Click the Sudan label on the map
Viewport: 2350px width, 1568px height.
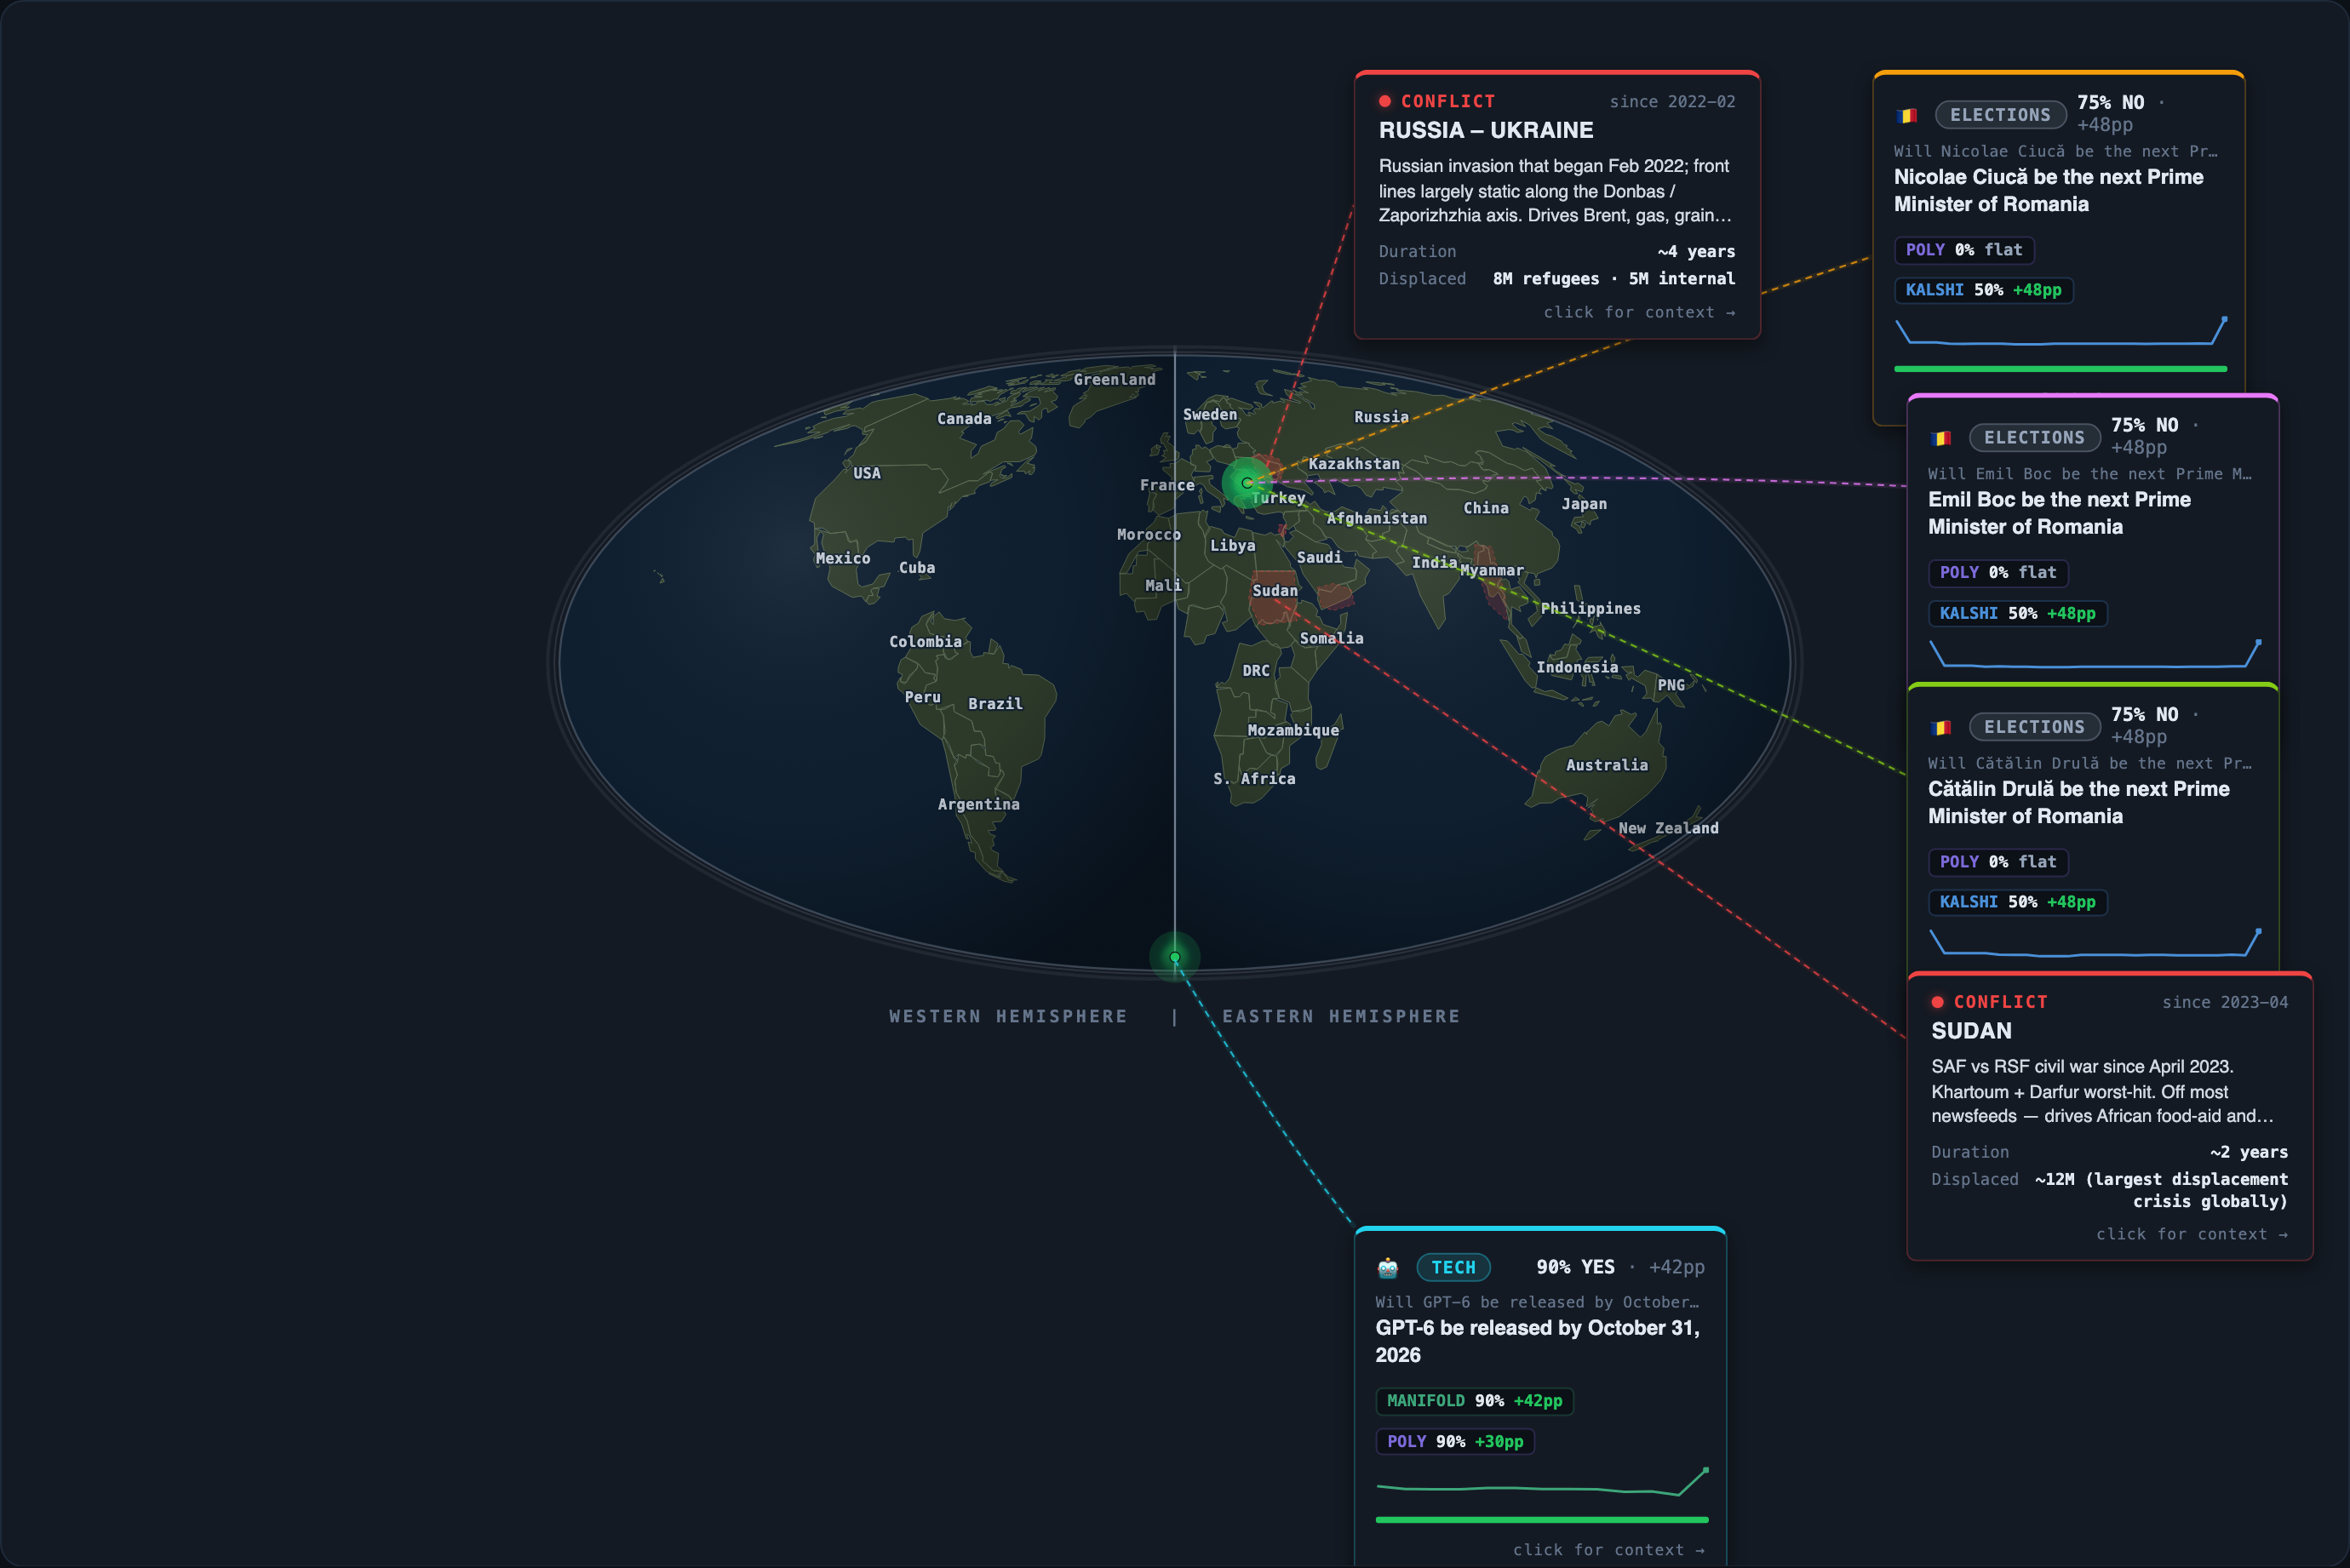click(1275, 591)
